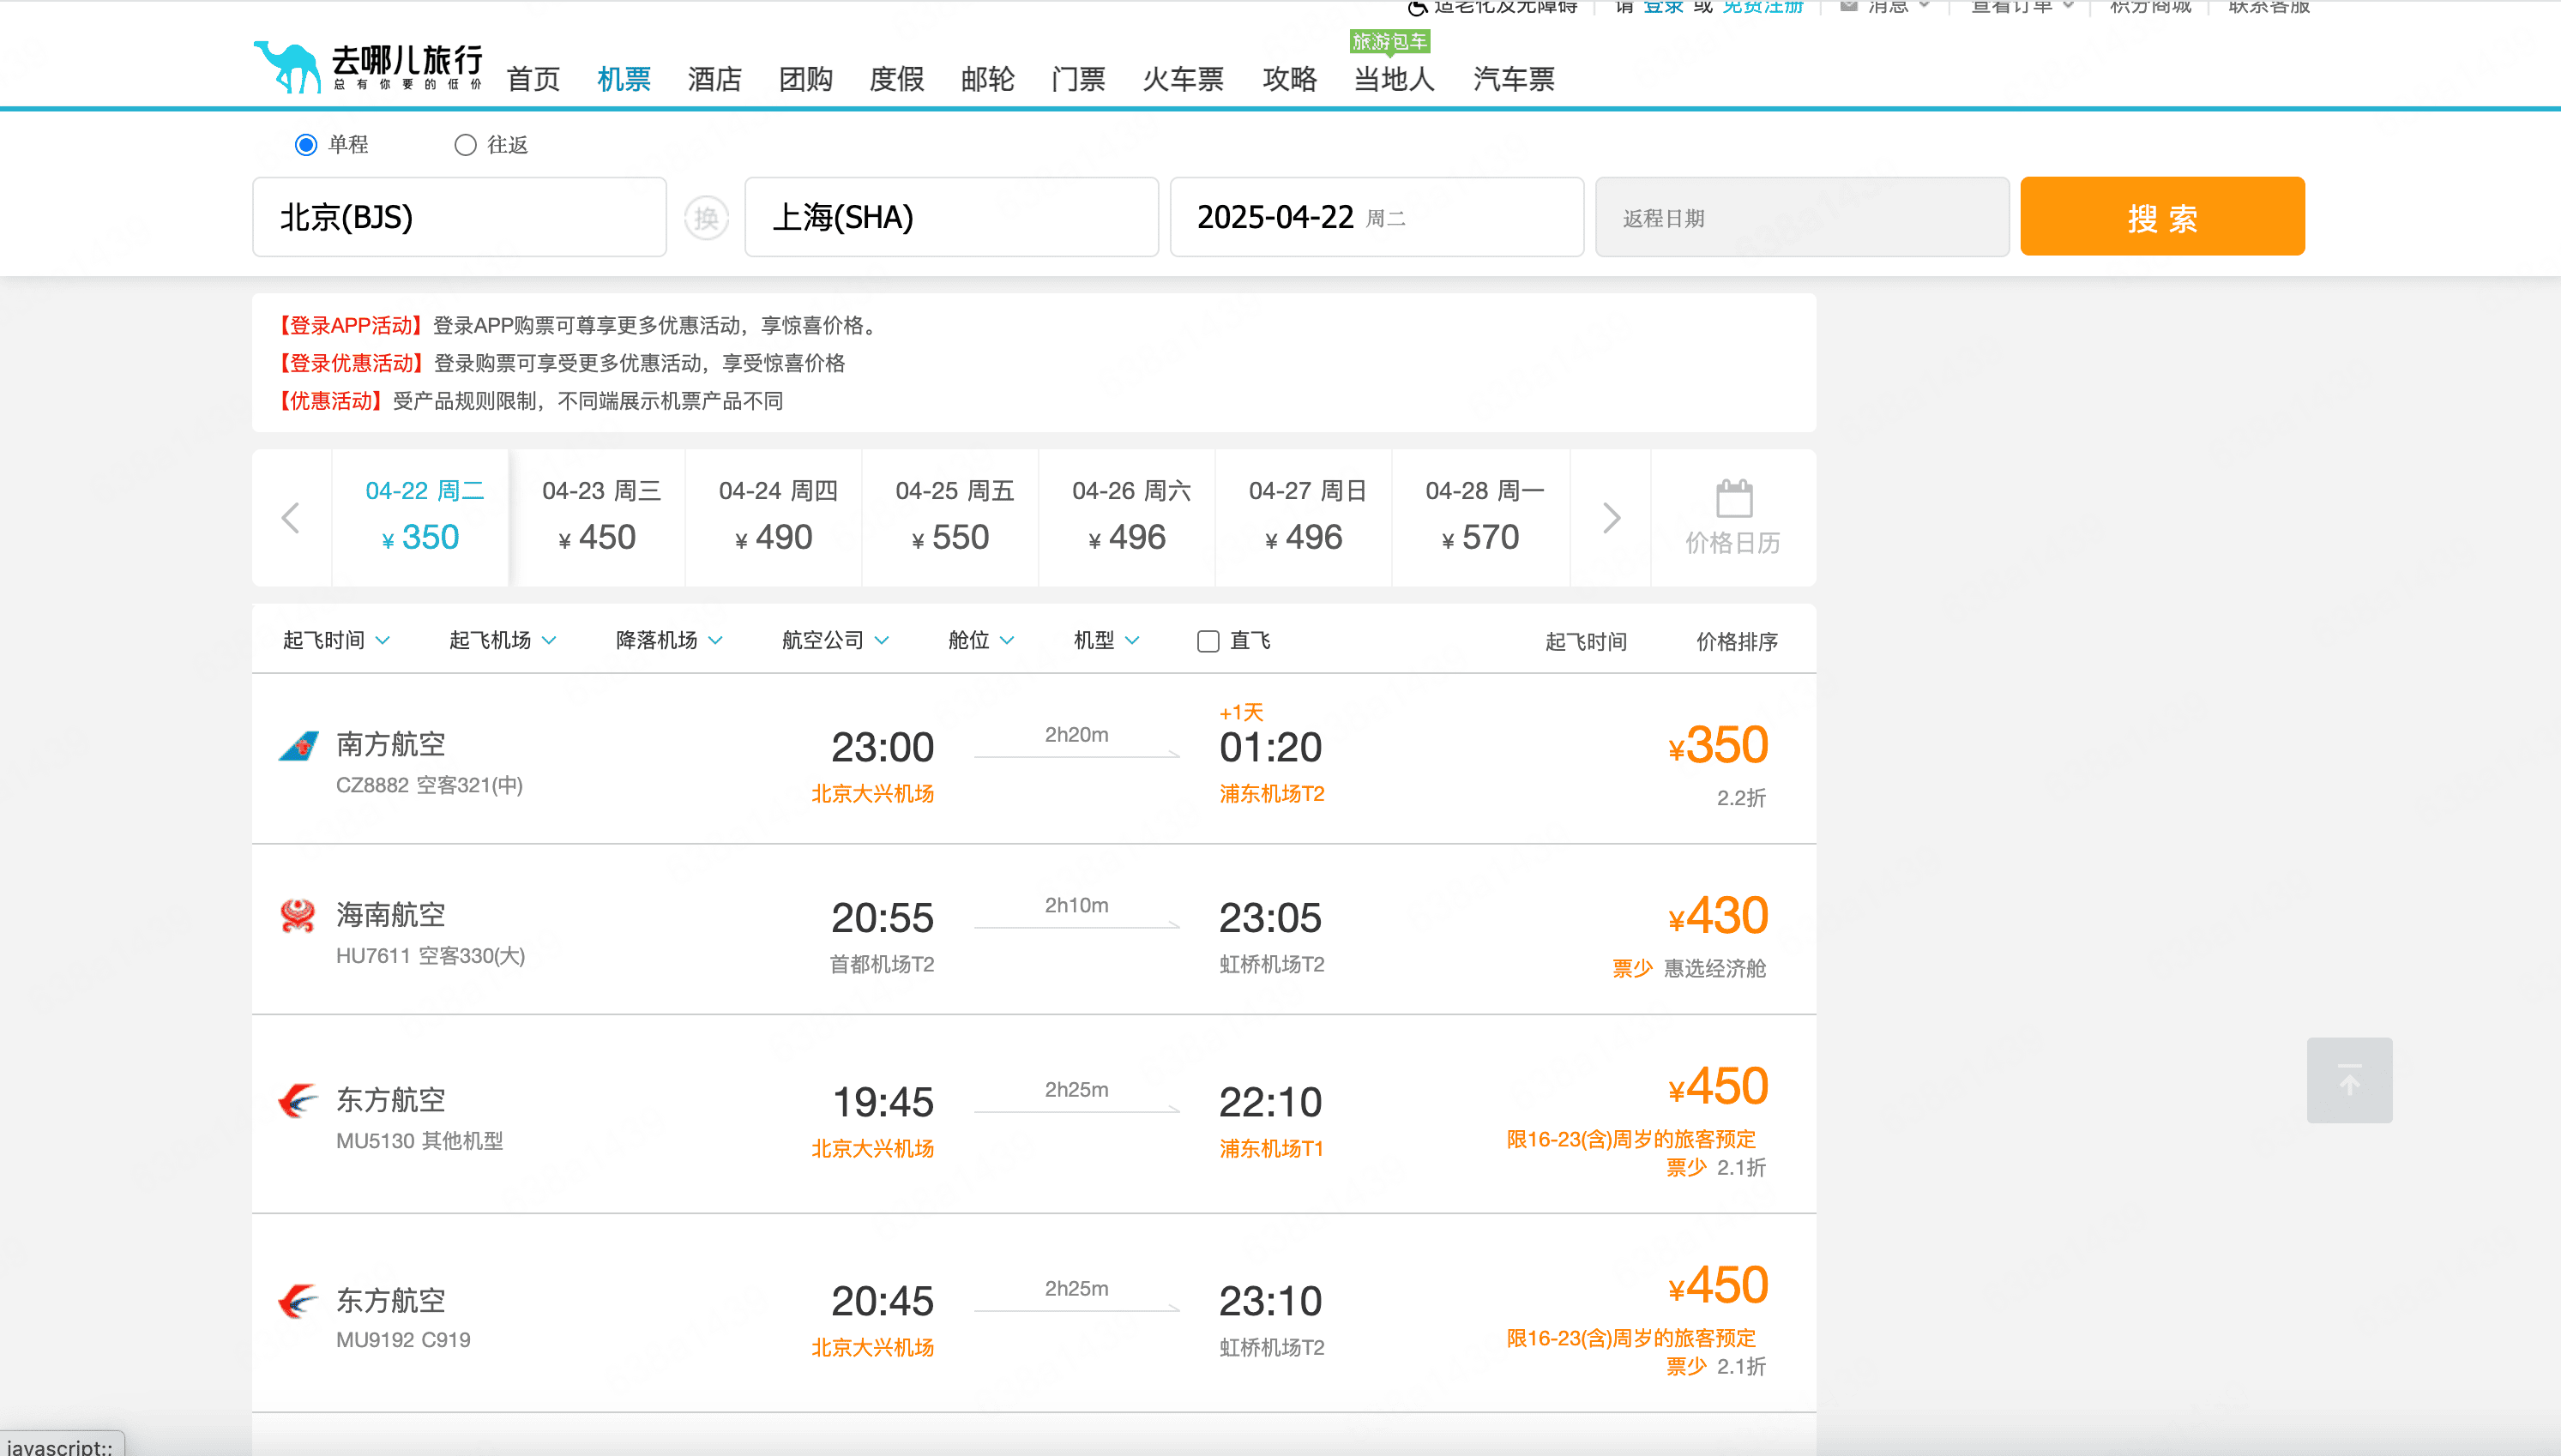Open the 酒店 navigation tab
The image size is (2561, 1456).
point(714,79)
